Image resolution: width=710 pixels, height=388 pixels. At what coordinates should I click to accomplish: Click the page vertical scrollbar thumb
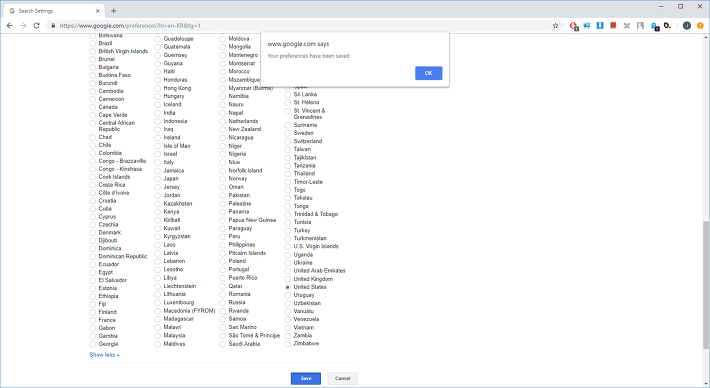(706, 284)
